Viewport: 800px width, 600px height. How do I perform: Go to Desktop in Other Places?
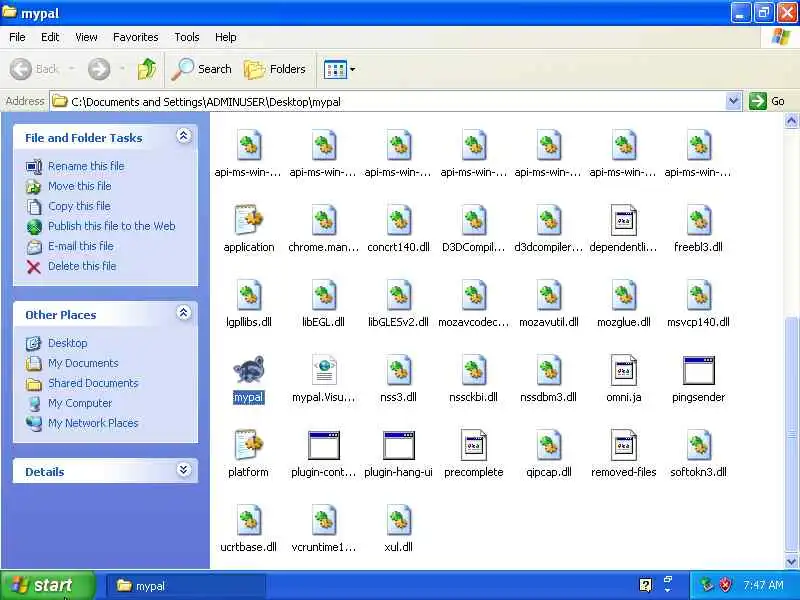pyautogui.click(x=67, y=343)
